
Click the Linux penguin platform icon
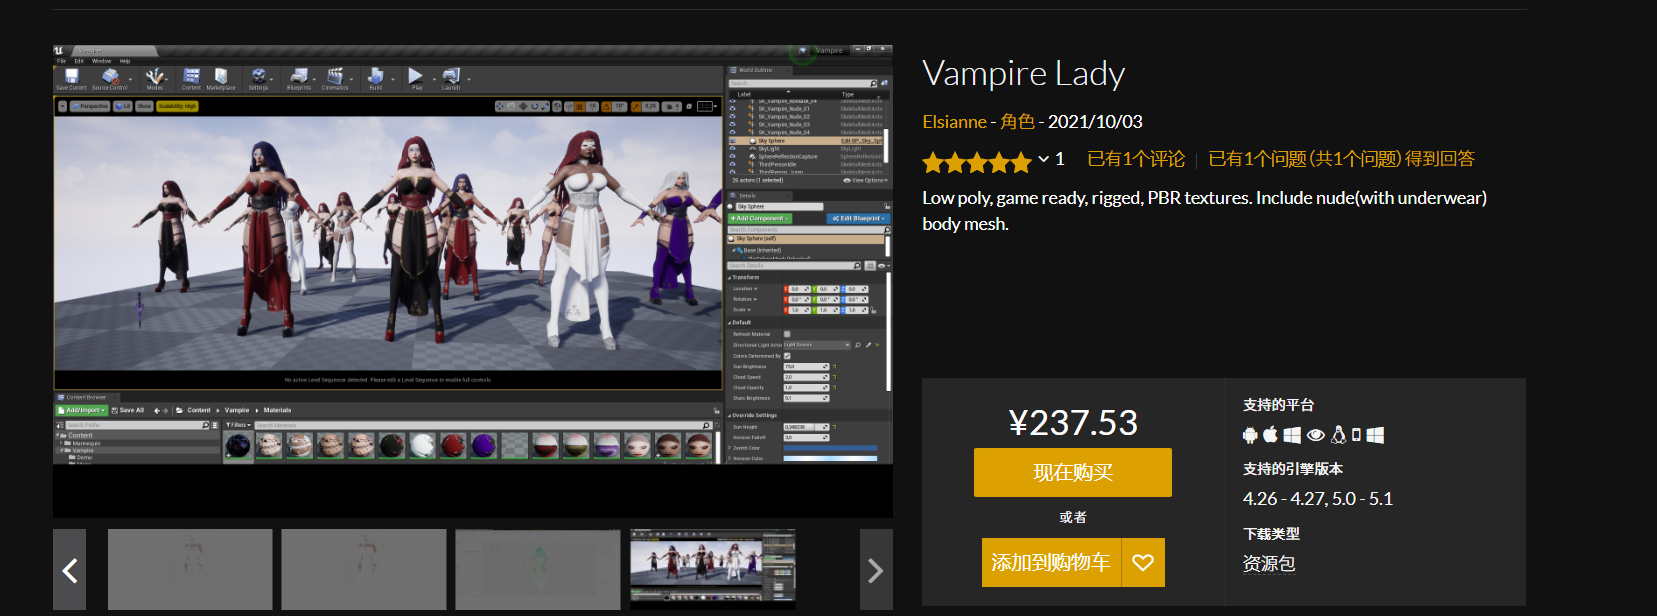pyautogui.click(x=1338, y=435)
